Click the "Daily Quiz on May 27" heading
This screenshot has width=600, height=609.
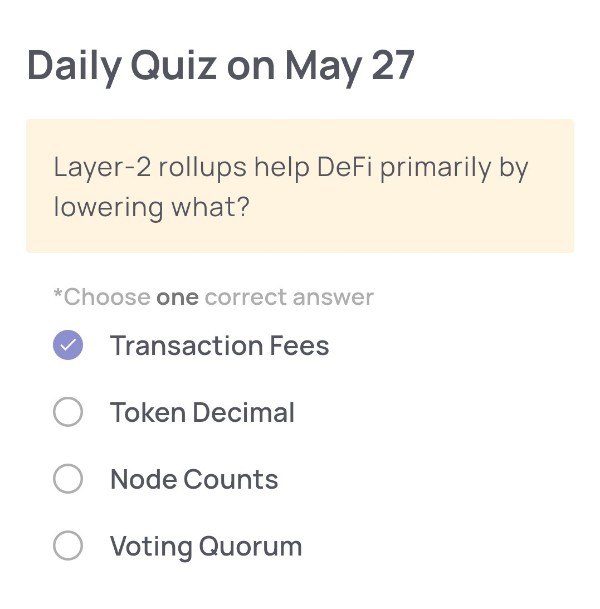tap(221, 67)
